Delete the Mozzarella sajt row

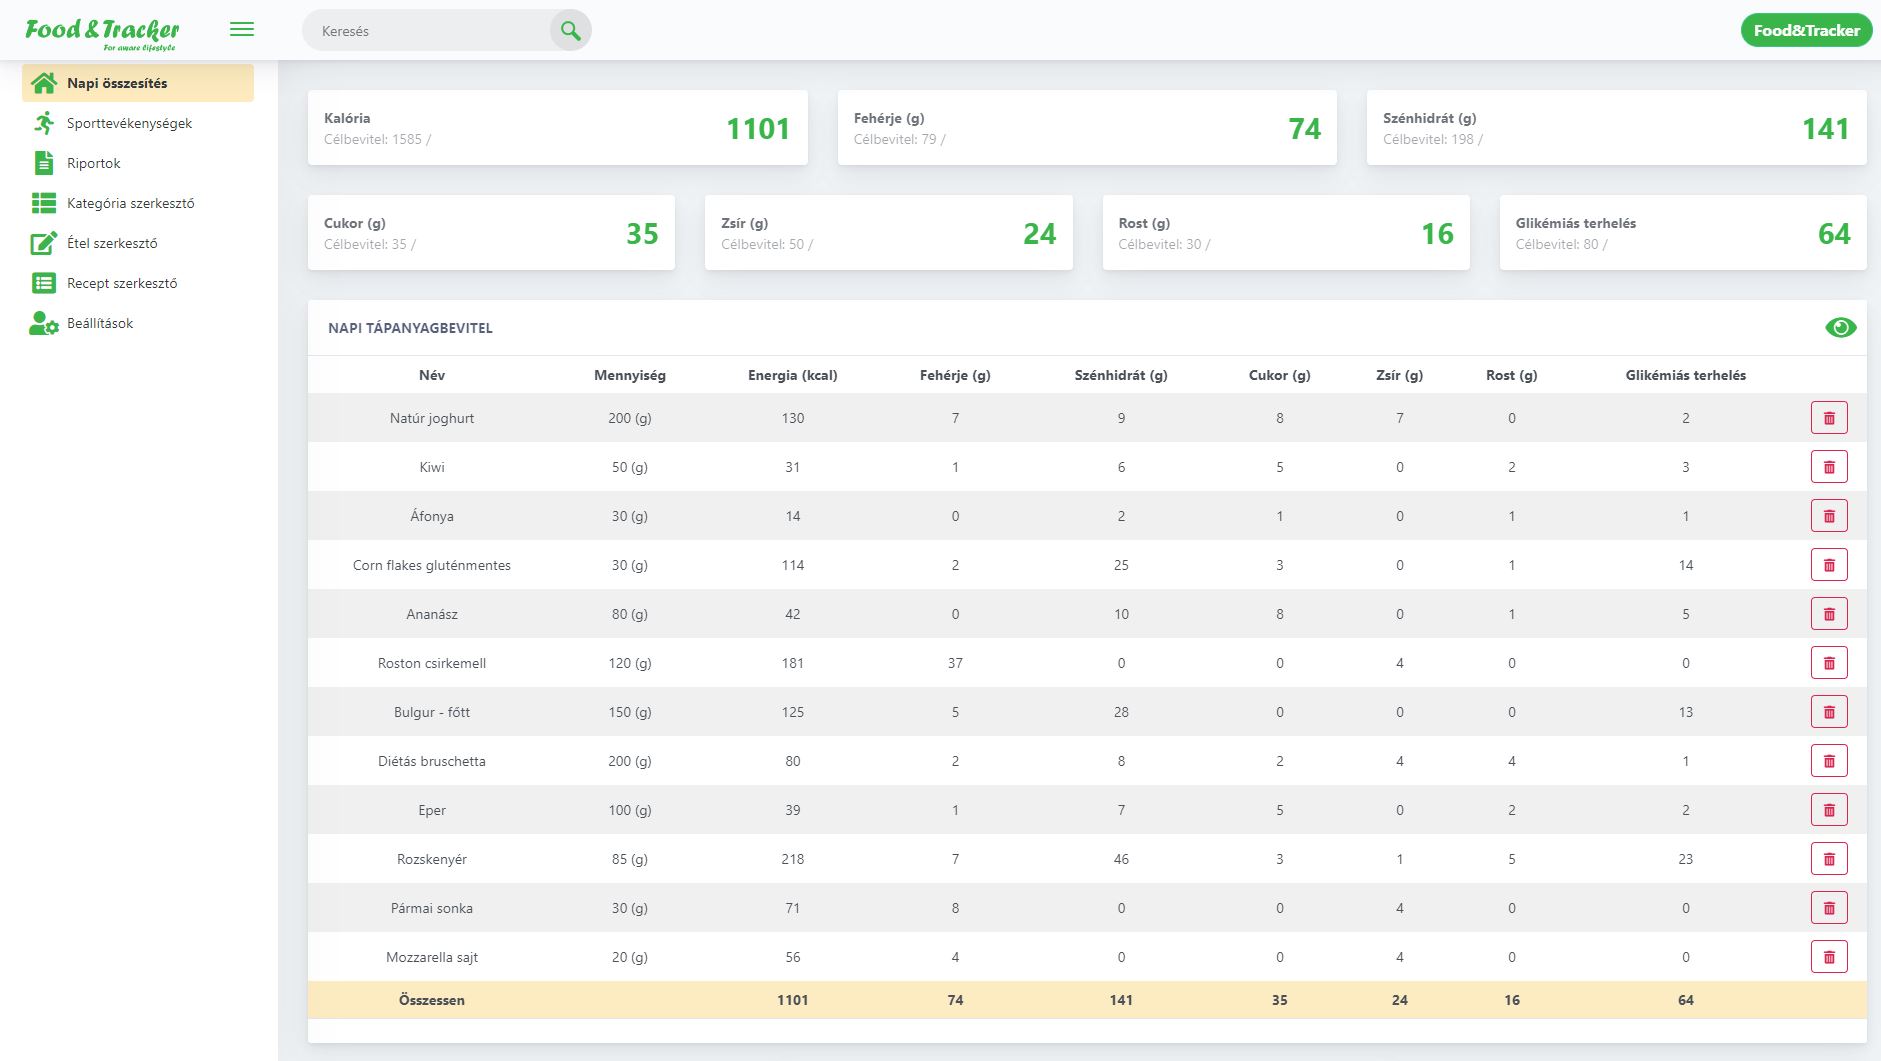point(1829,957)
